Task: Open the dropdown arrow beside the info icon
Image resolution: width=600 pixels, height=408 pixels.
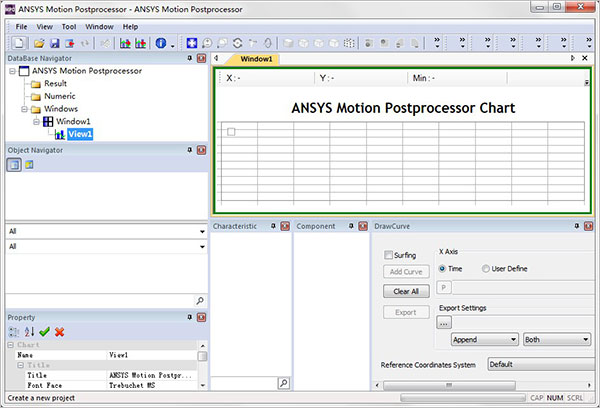Action: (173, 46)
